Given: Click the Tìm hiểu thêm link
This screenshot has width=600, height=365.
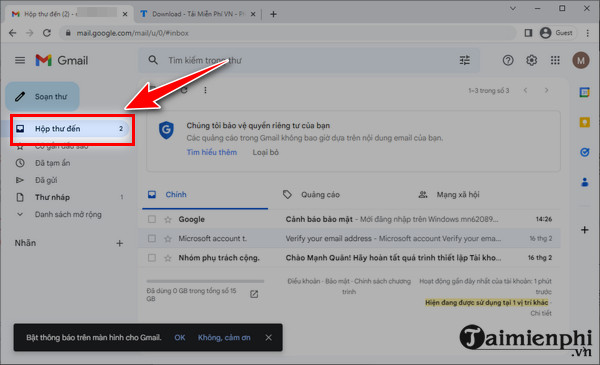Looking at the screenshot, I should tap(212, 152).
